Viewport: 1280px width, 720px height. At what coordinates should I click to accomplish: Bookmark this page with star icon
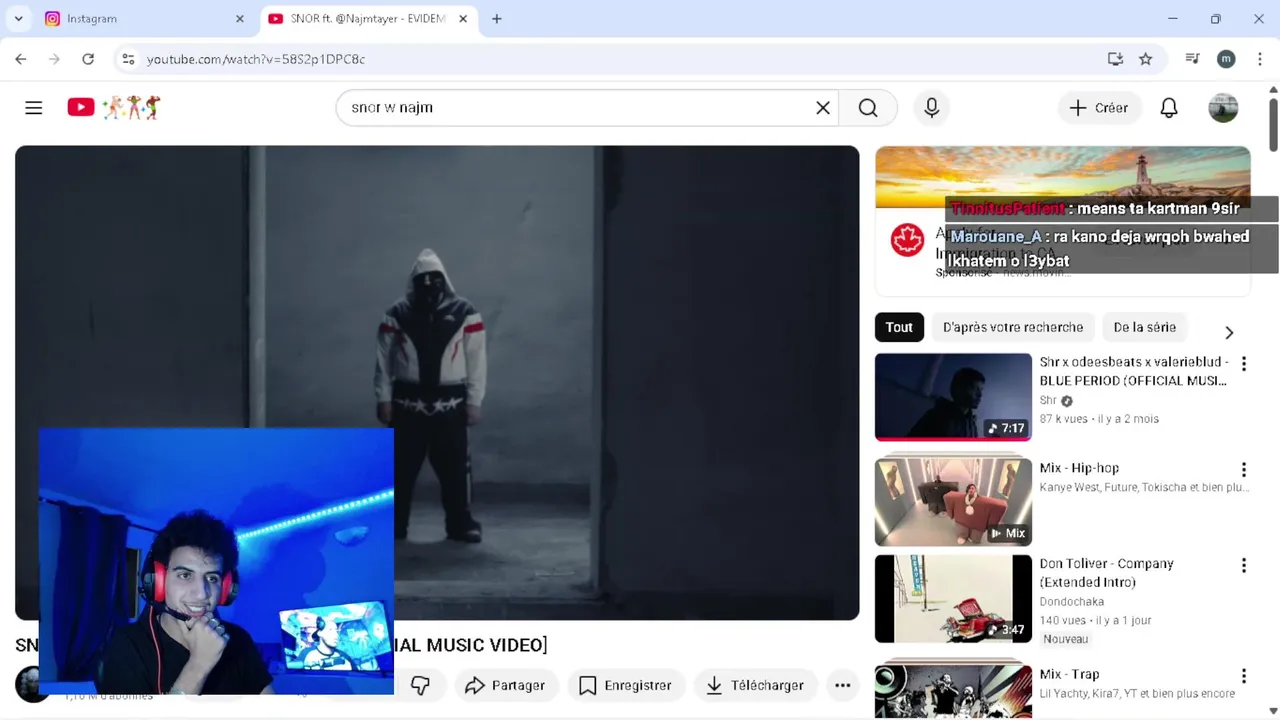click(x=1146, y=59)
